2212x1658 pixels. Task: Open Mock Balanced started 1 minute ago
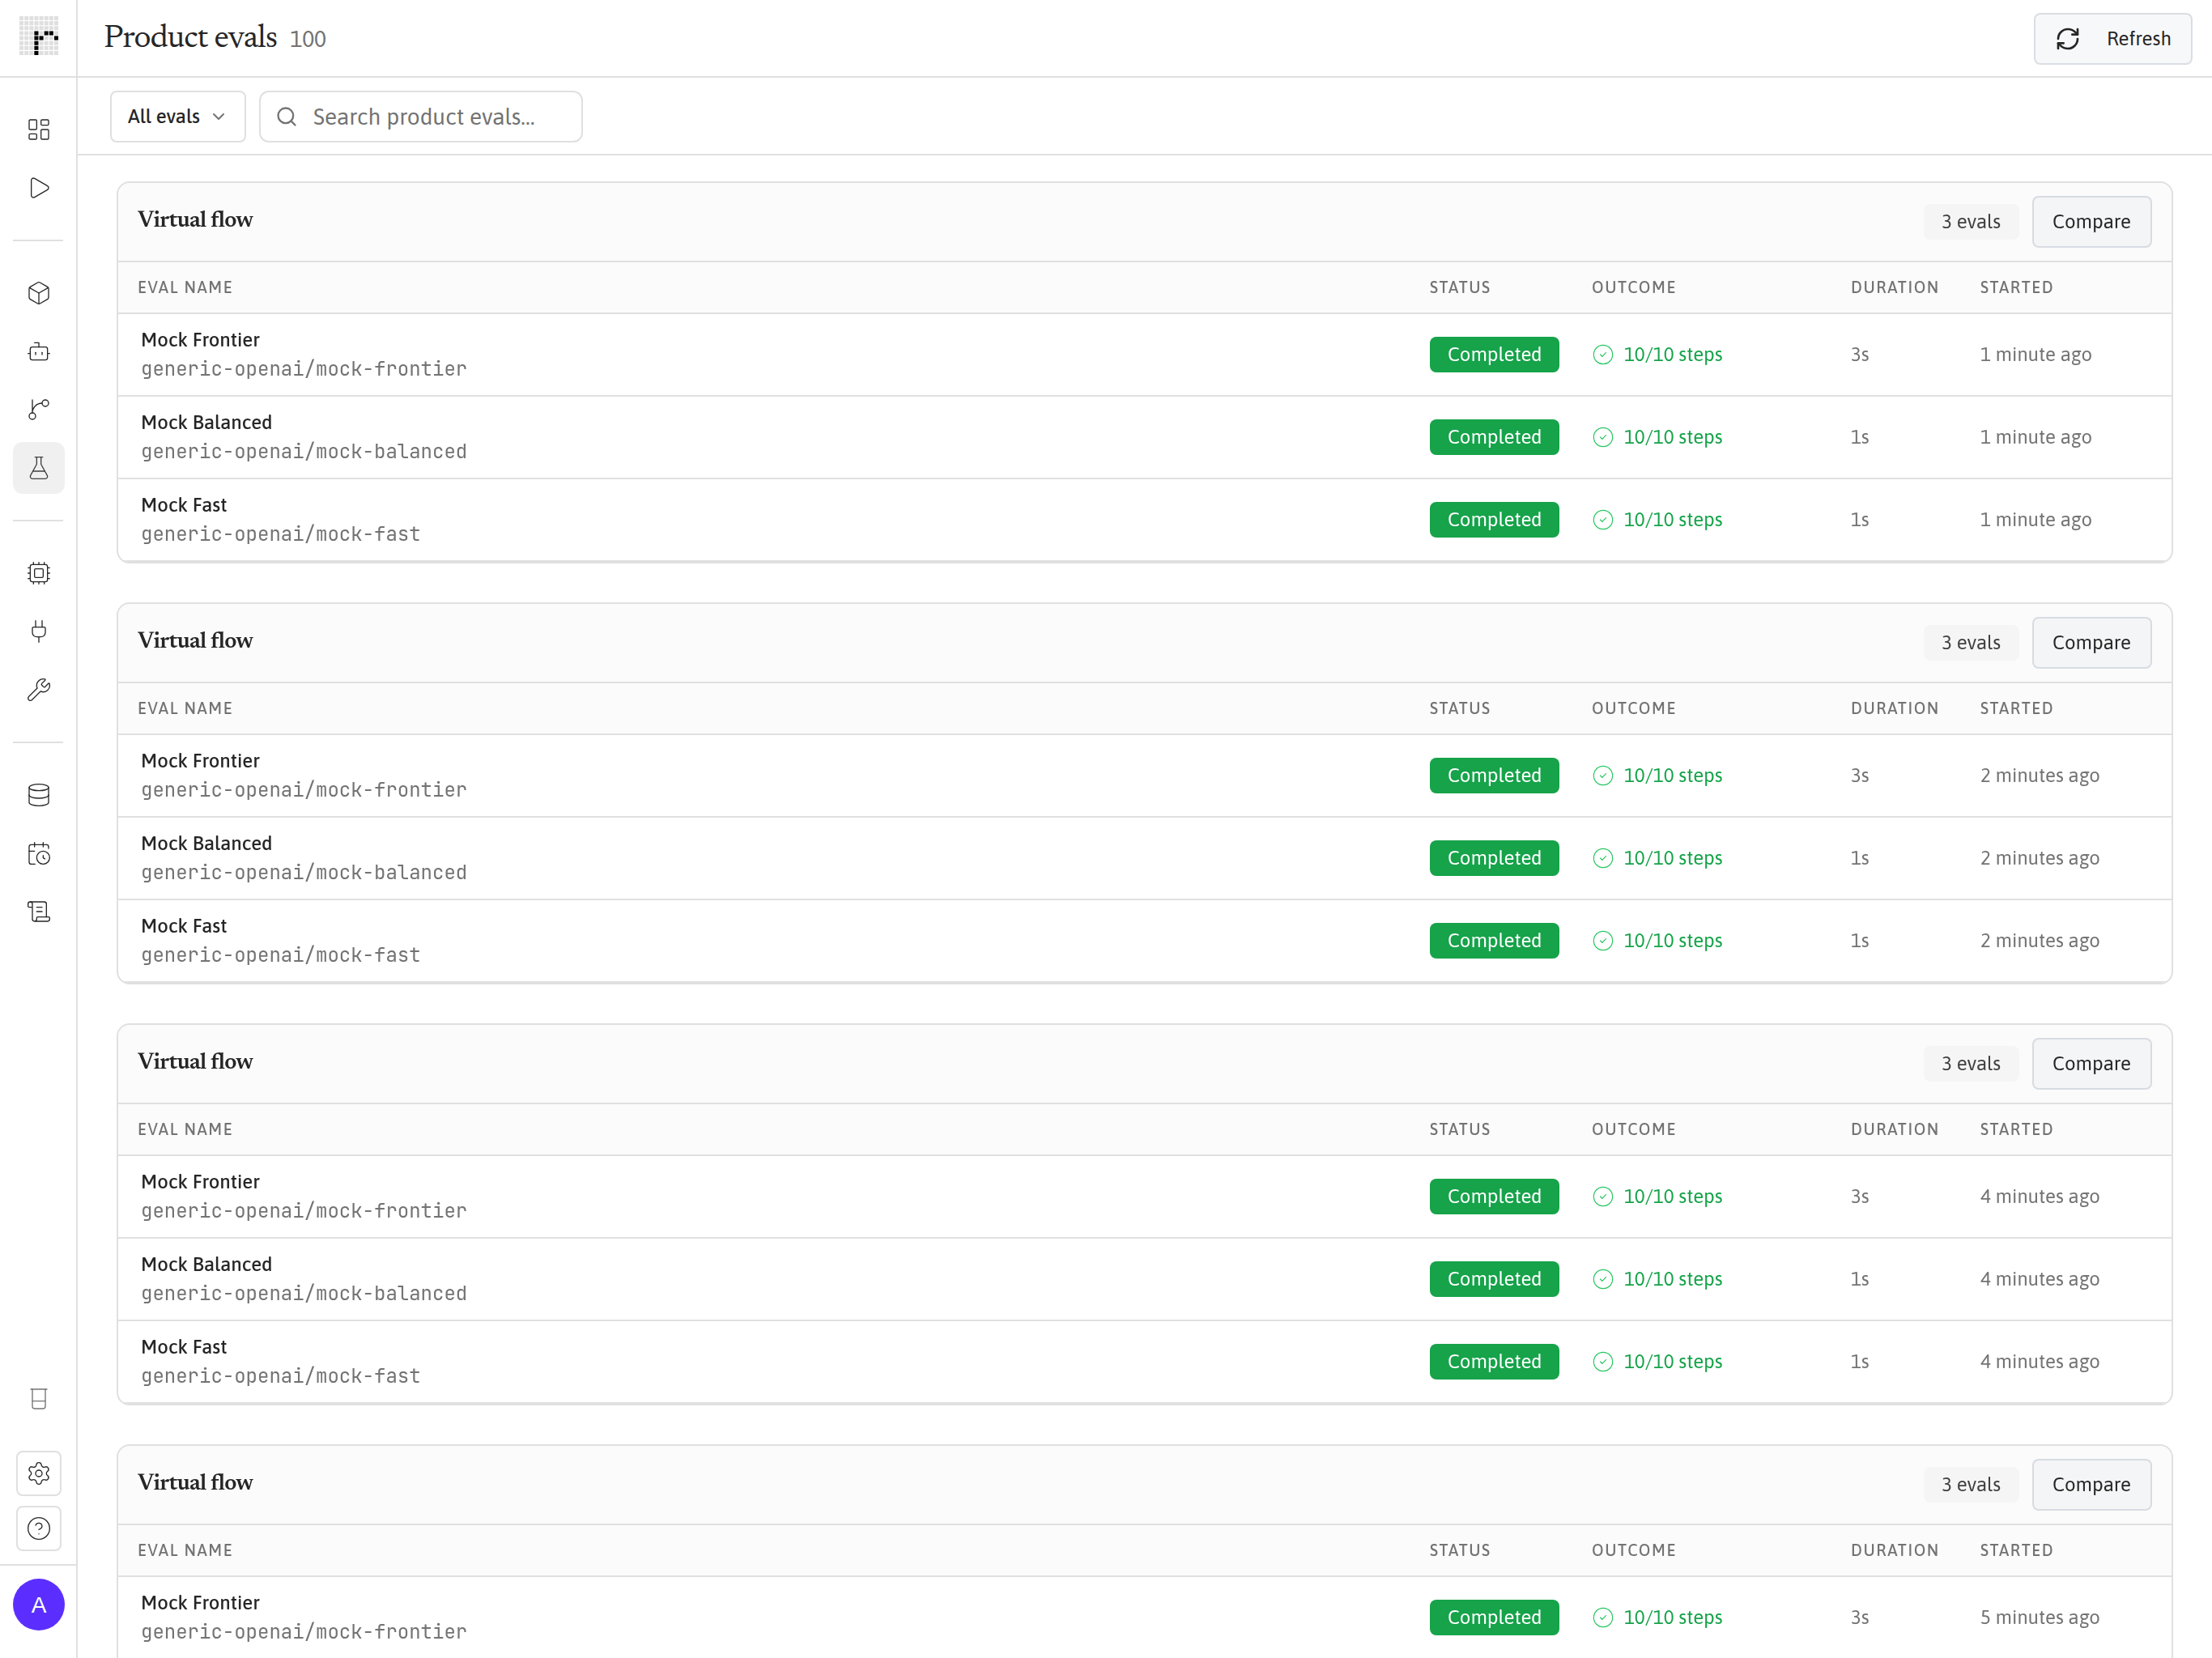1144,437
